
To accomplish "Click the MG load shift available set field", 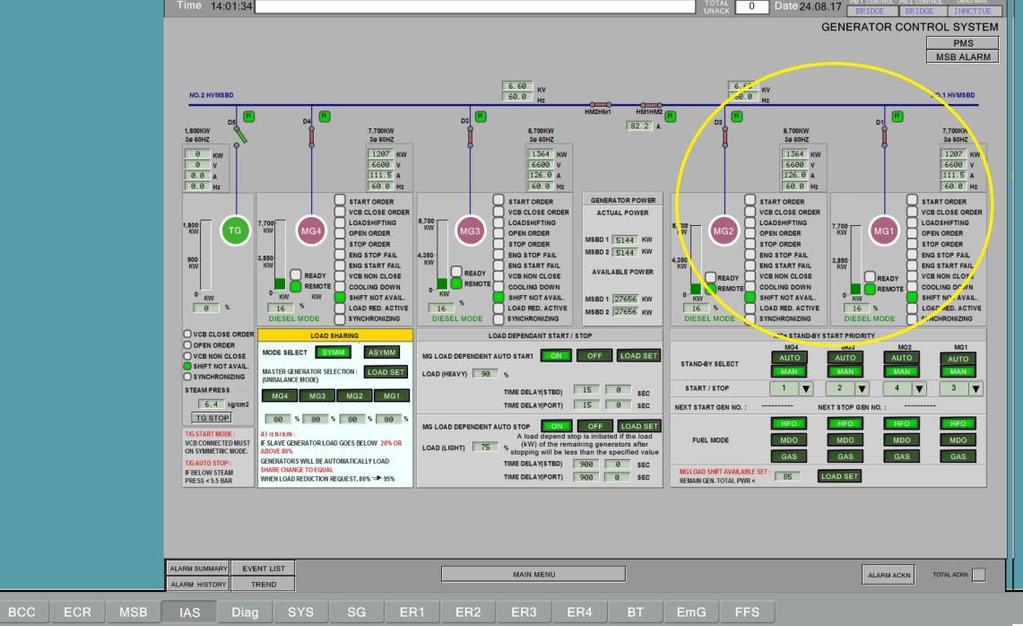I will coord(787,477).
